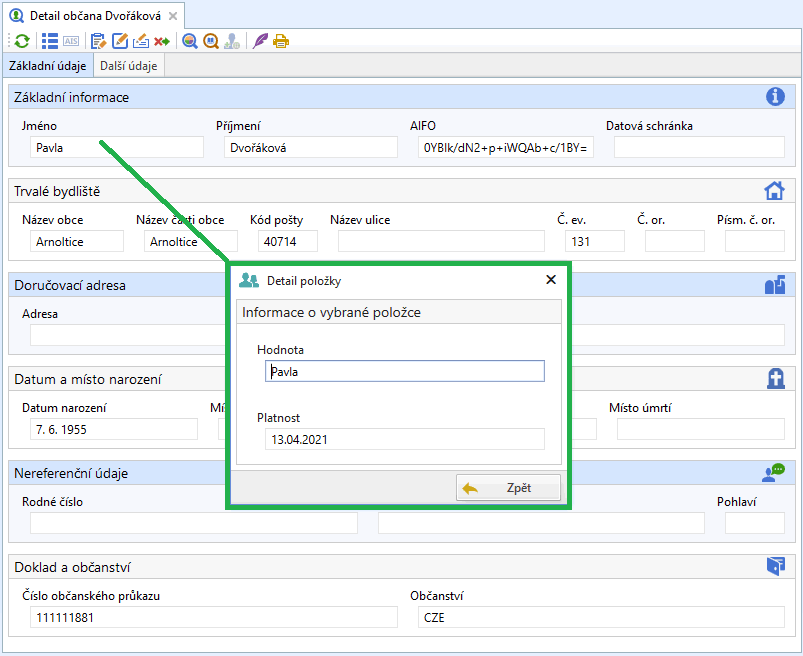
Task: Click the house icon in Trvalé bydliště
Action: point(774,191)
